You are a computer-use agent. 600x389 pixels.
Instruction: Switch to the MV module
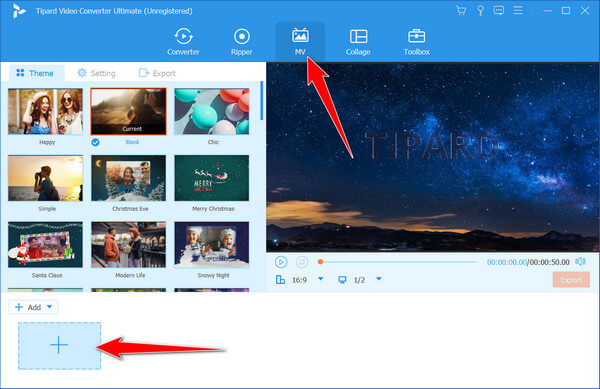(300, 41)
